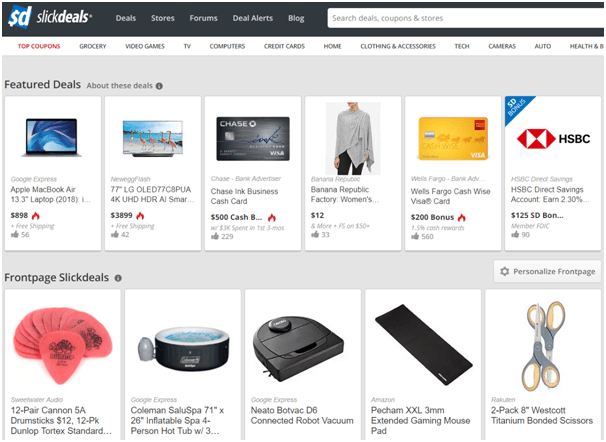Viewport: 606px width, 442px height.
Task: Click the Google Express store label above MacBook
Action: 34,179
